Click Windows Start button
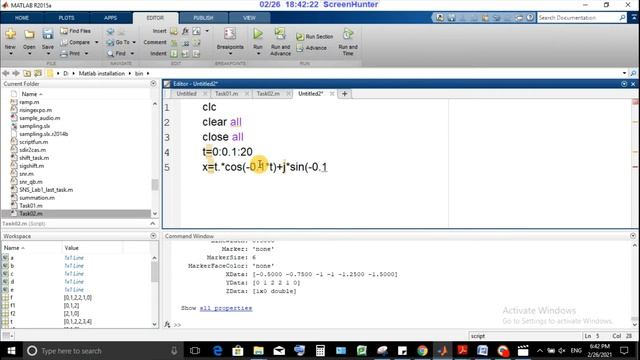Viewport: 640px width, 360px height. pos(11,351)
